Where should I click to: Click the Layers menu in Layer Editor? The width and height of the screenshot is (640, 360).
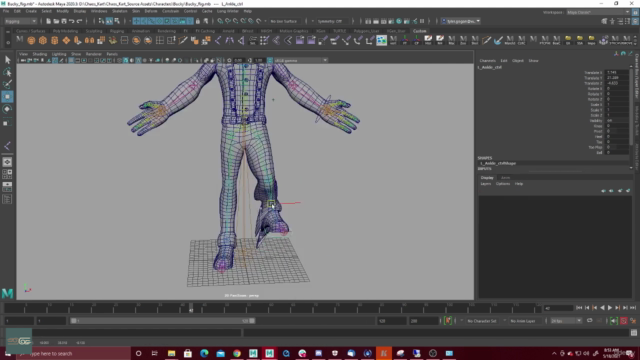(486, 184)
